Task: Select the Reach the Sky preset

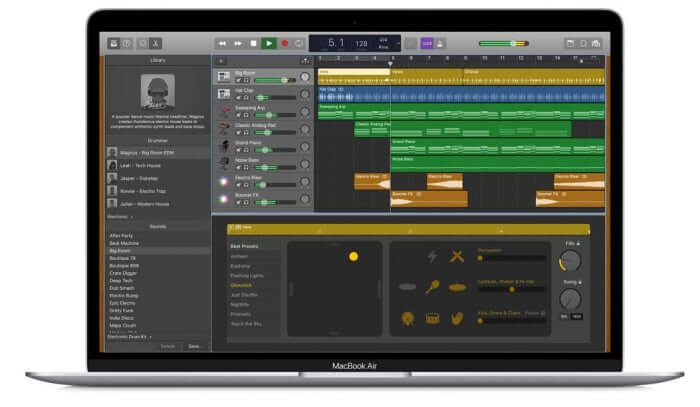Action: (246, 324)
